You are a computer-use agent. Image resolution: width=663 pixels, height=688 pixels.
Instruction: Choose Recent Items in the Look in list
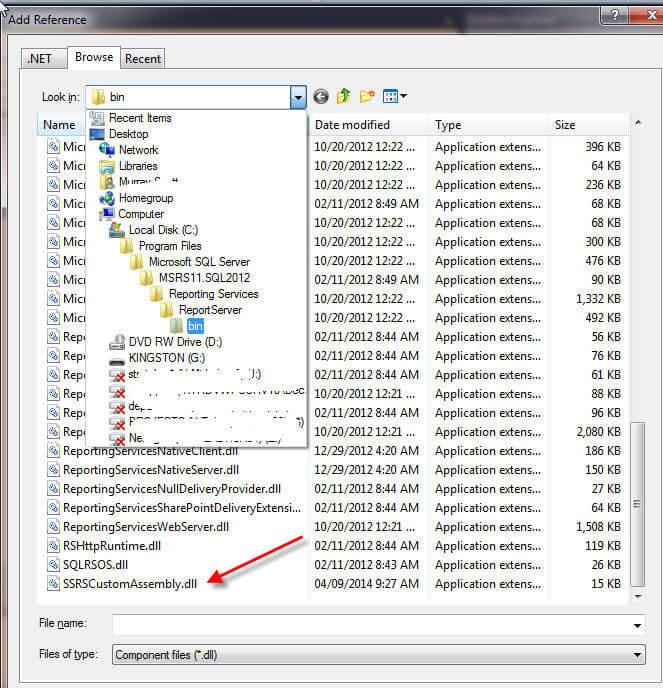pos(140,118)
